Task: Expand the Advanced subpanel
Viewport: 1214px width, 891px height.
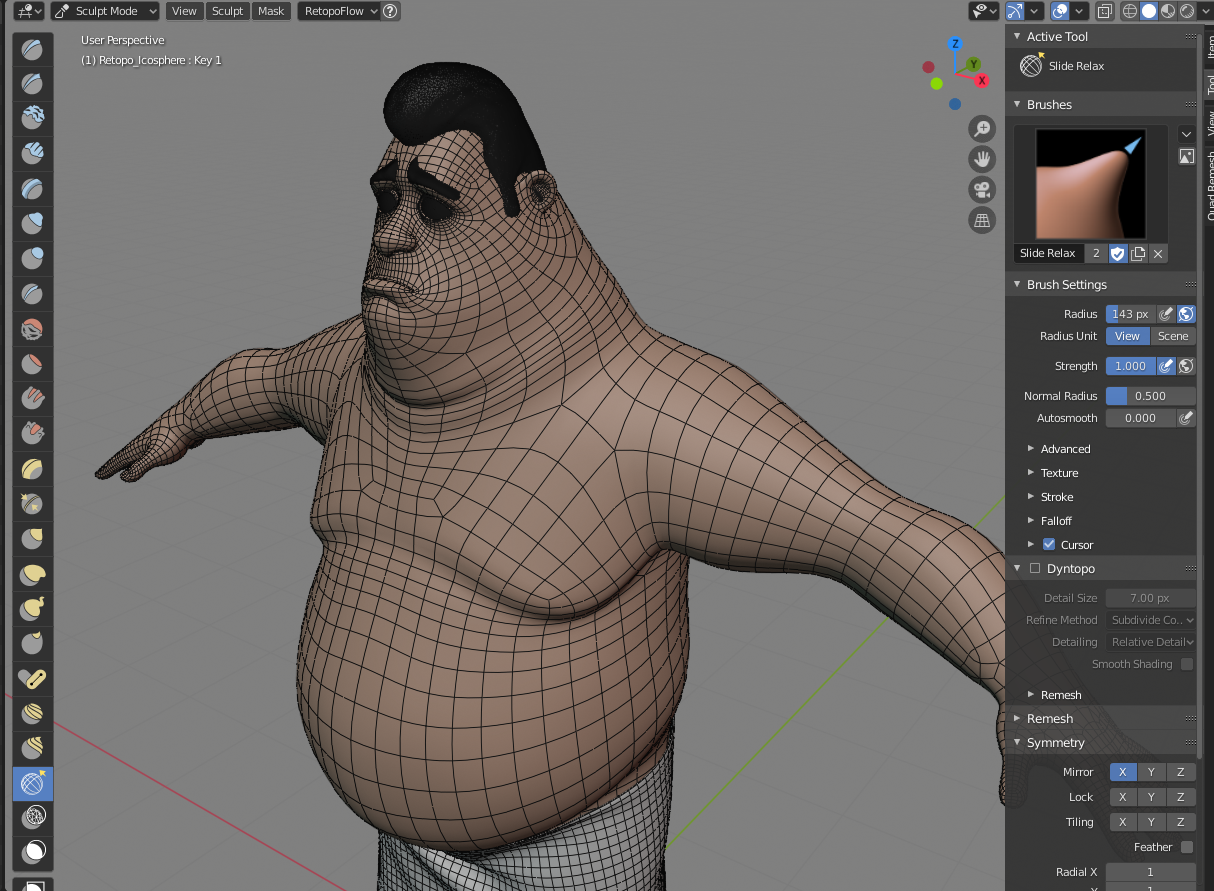Action: [1065, 449]
